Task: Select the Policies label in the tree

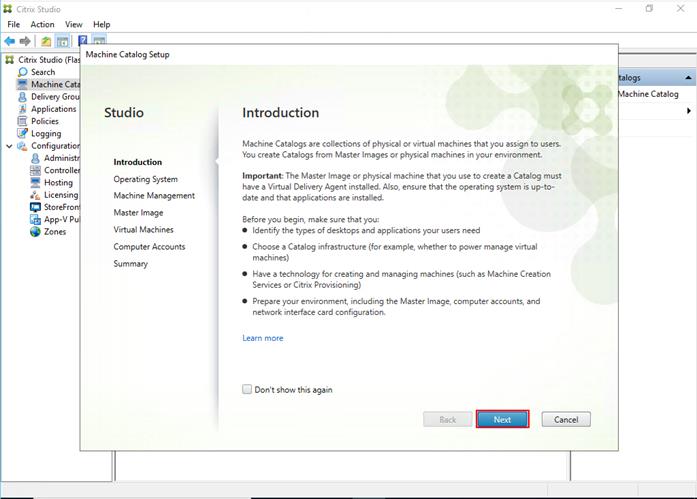Action: click(x=45, y=121)
